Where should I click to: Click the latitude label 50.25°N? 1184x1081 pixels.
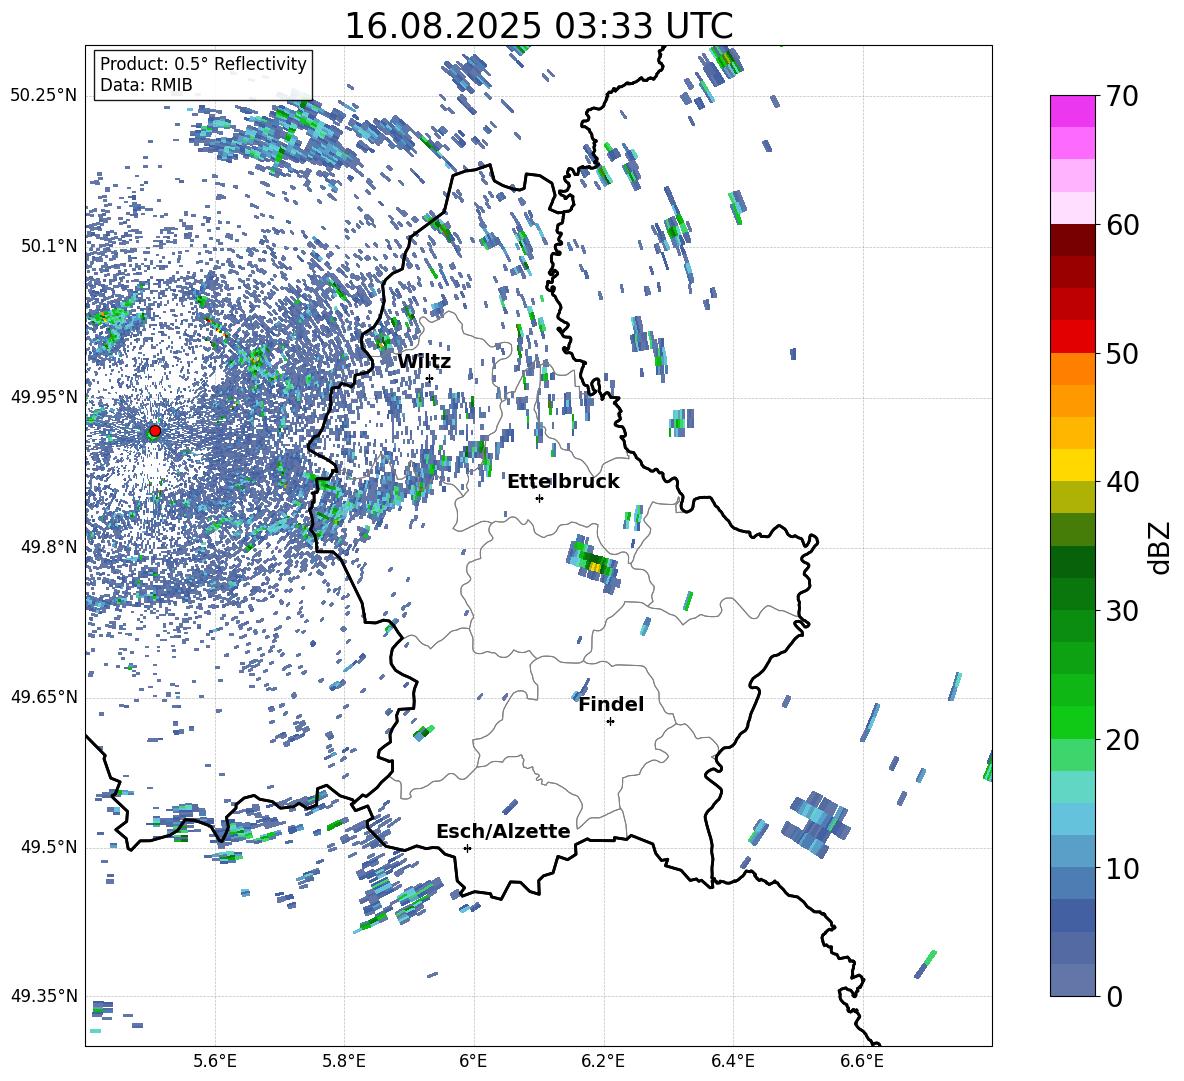tap(44, 96)
